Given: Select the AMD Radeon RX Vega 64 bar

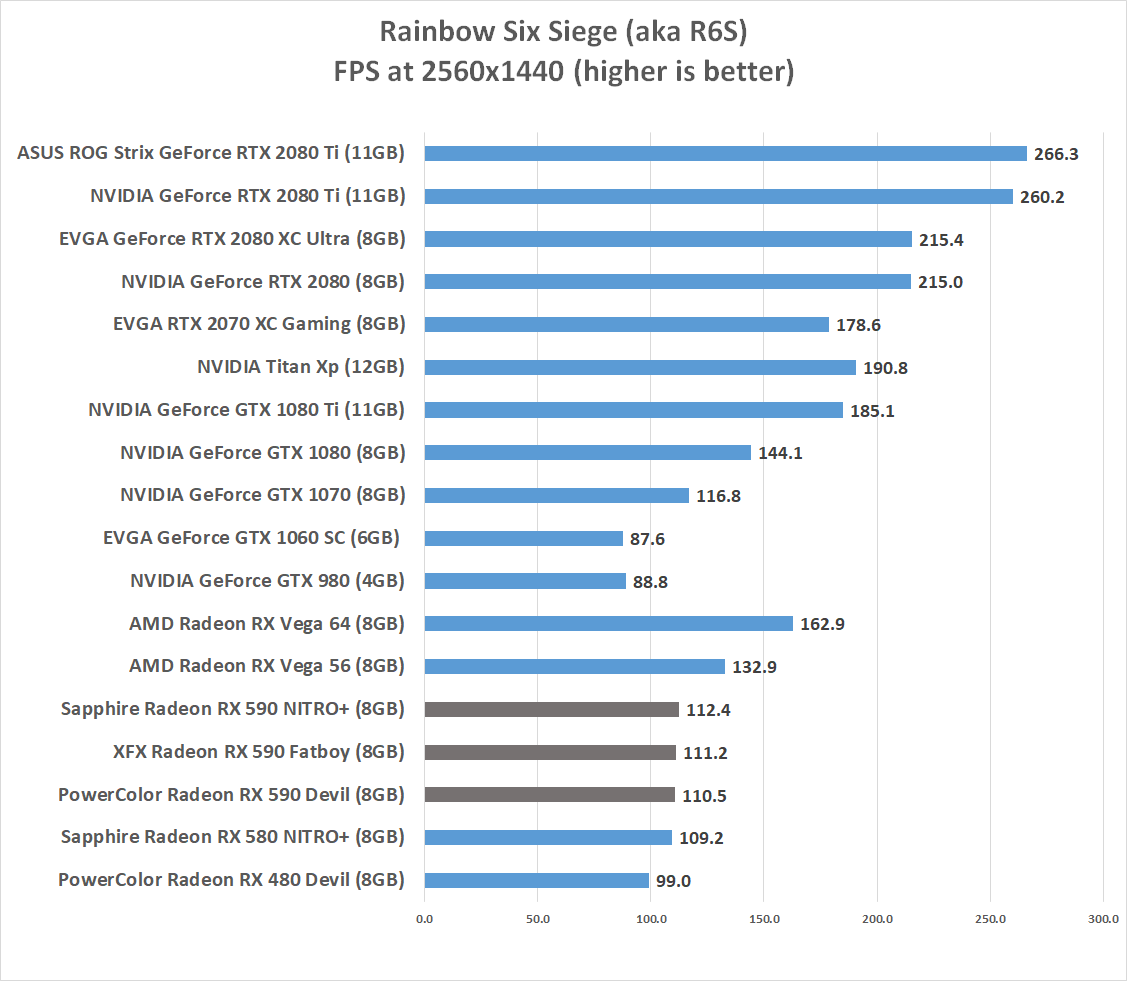Looking at the screenshot, I should click(609, 624).
